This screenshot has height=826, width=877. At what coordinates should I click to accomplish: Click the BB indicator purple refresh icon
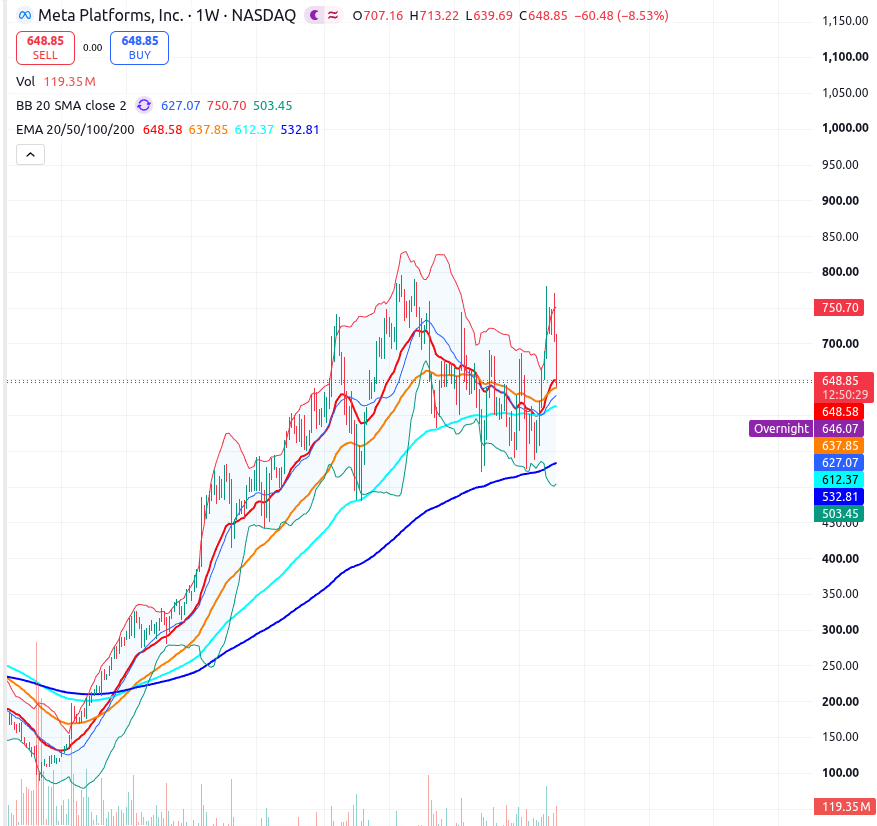click(144, 105)
